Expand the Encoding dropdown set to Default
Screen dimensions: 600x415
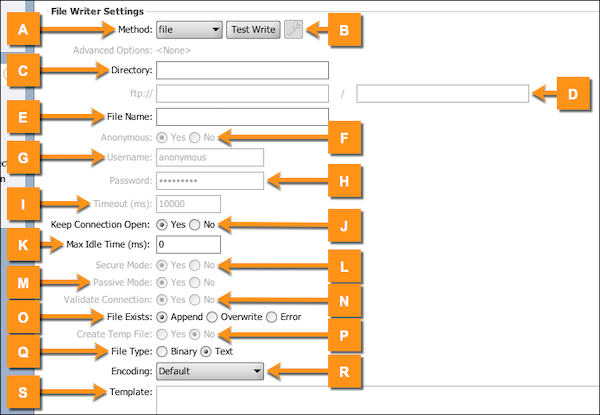[209, 371]
